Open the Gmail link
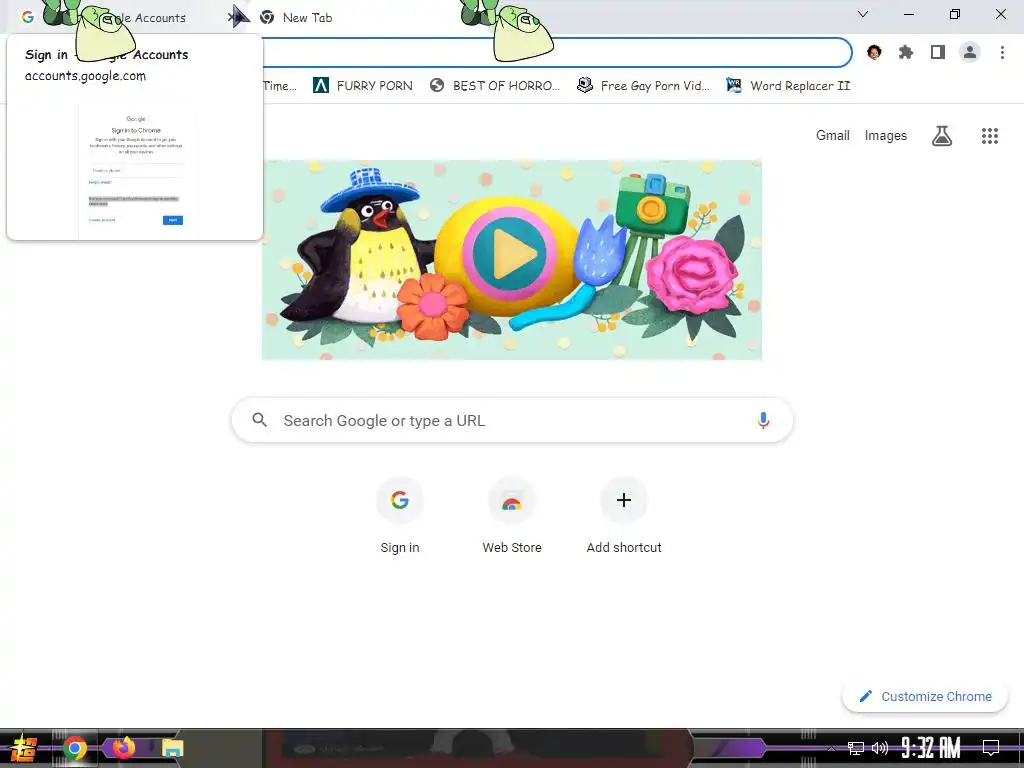This screenshot has width=1024, height=768. [x=833, y=135]
